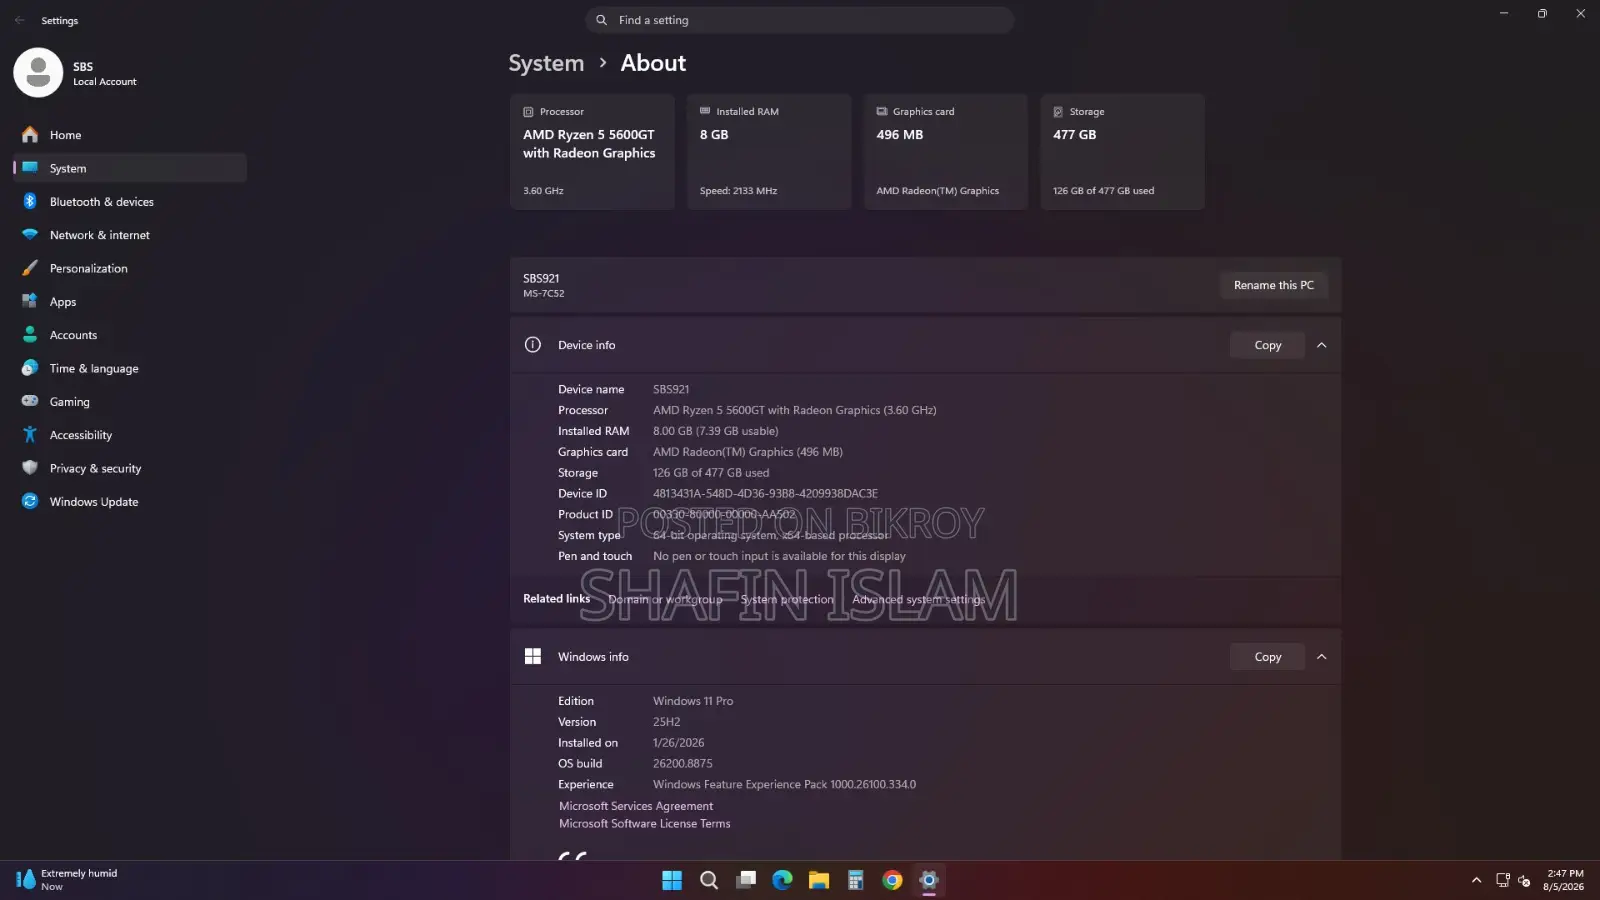
Task: Open taskbar Search
Action: tap(709, 880)
